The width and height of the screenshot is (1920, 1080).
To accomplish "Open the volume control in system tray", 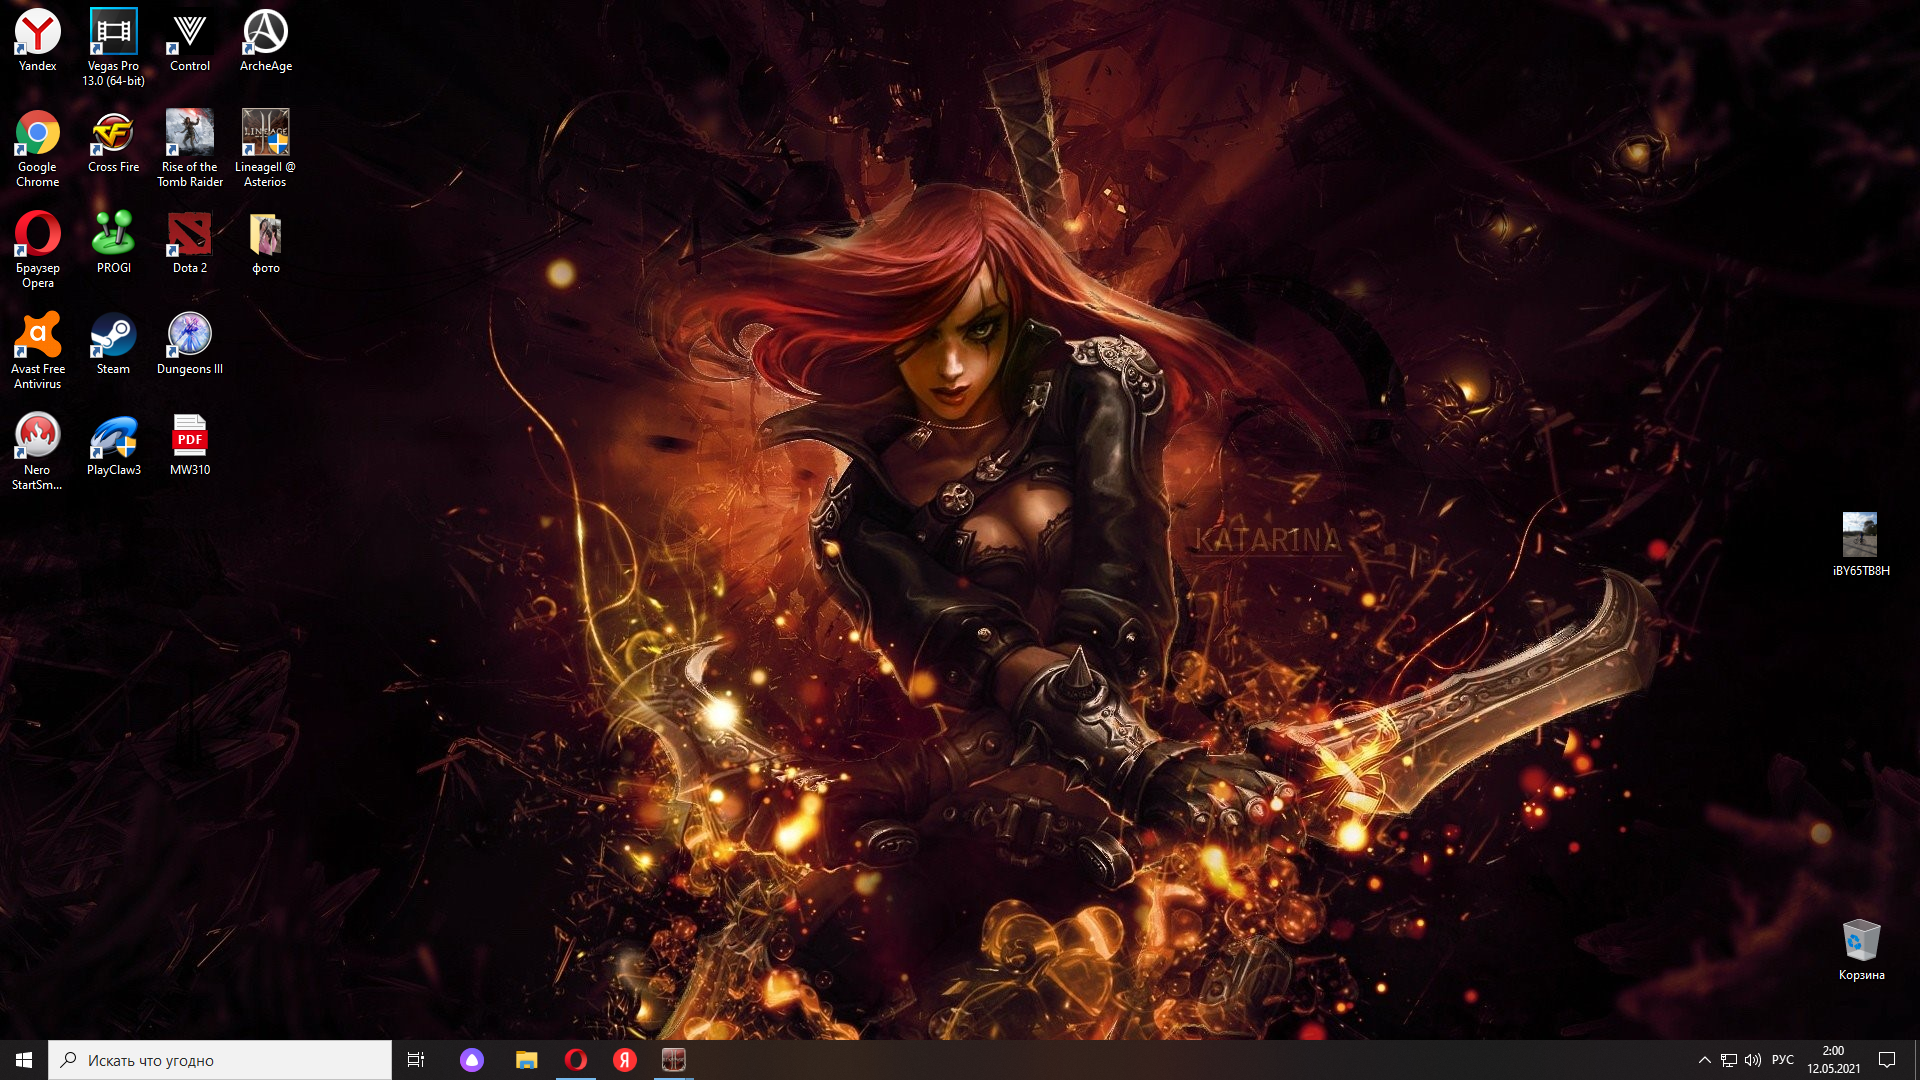I will (x=1753, y=1060).
